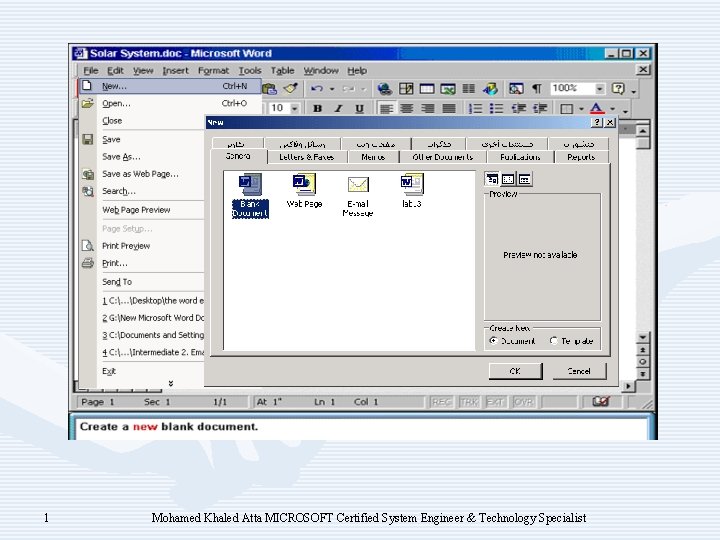Open Standard toolbar options arrow

pos(634,91)
